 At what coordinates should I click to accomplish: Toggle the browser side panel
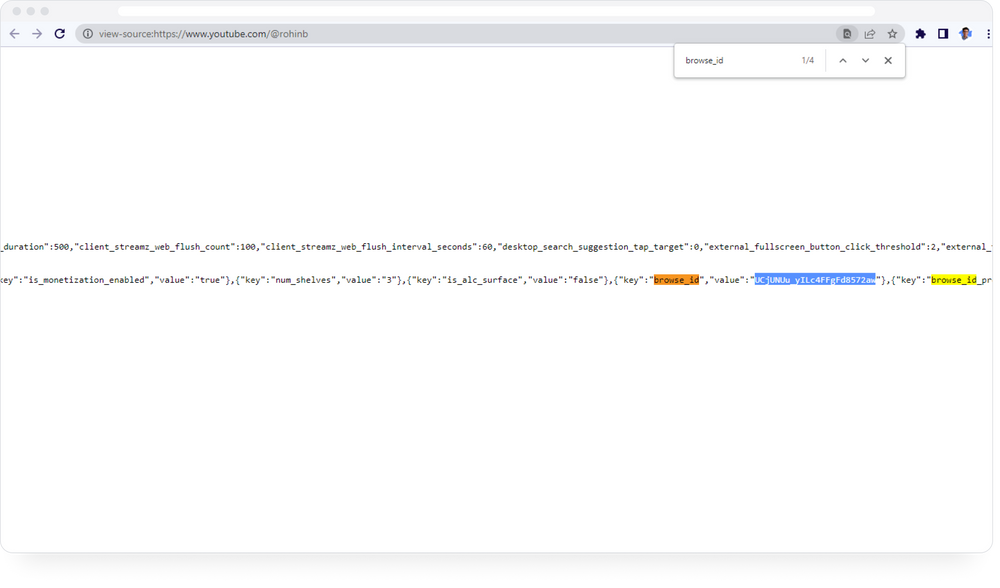943,34
